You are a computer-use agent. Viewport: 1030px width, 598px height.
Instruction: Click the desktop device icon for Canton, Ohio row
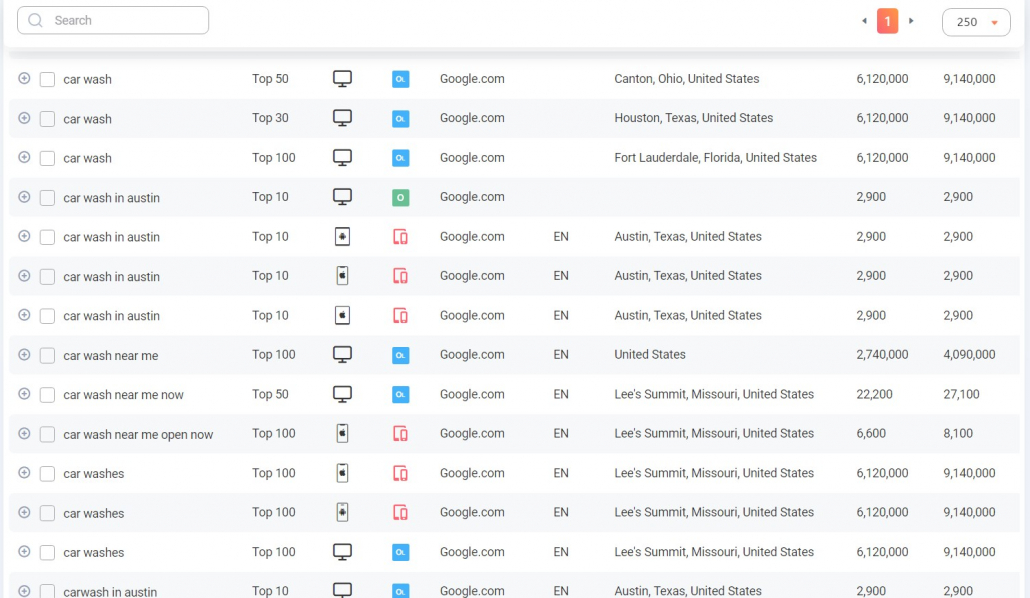[342, 79]
